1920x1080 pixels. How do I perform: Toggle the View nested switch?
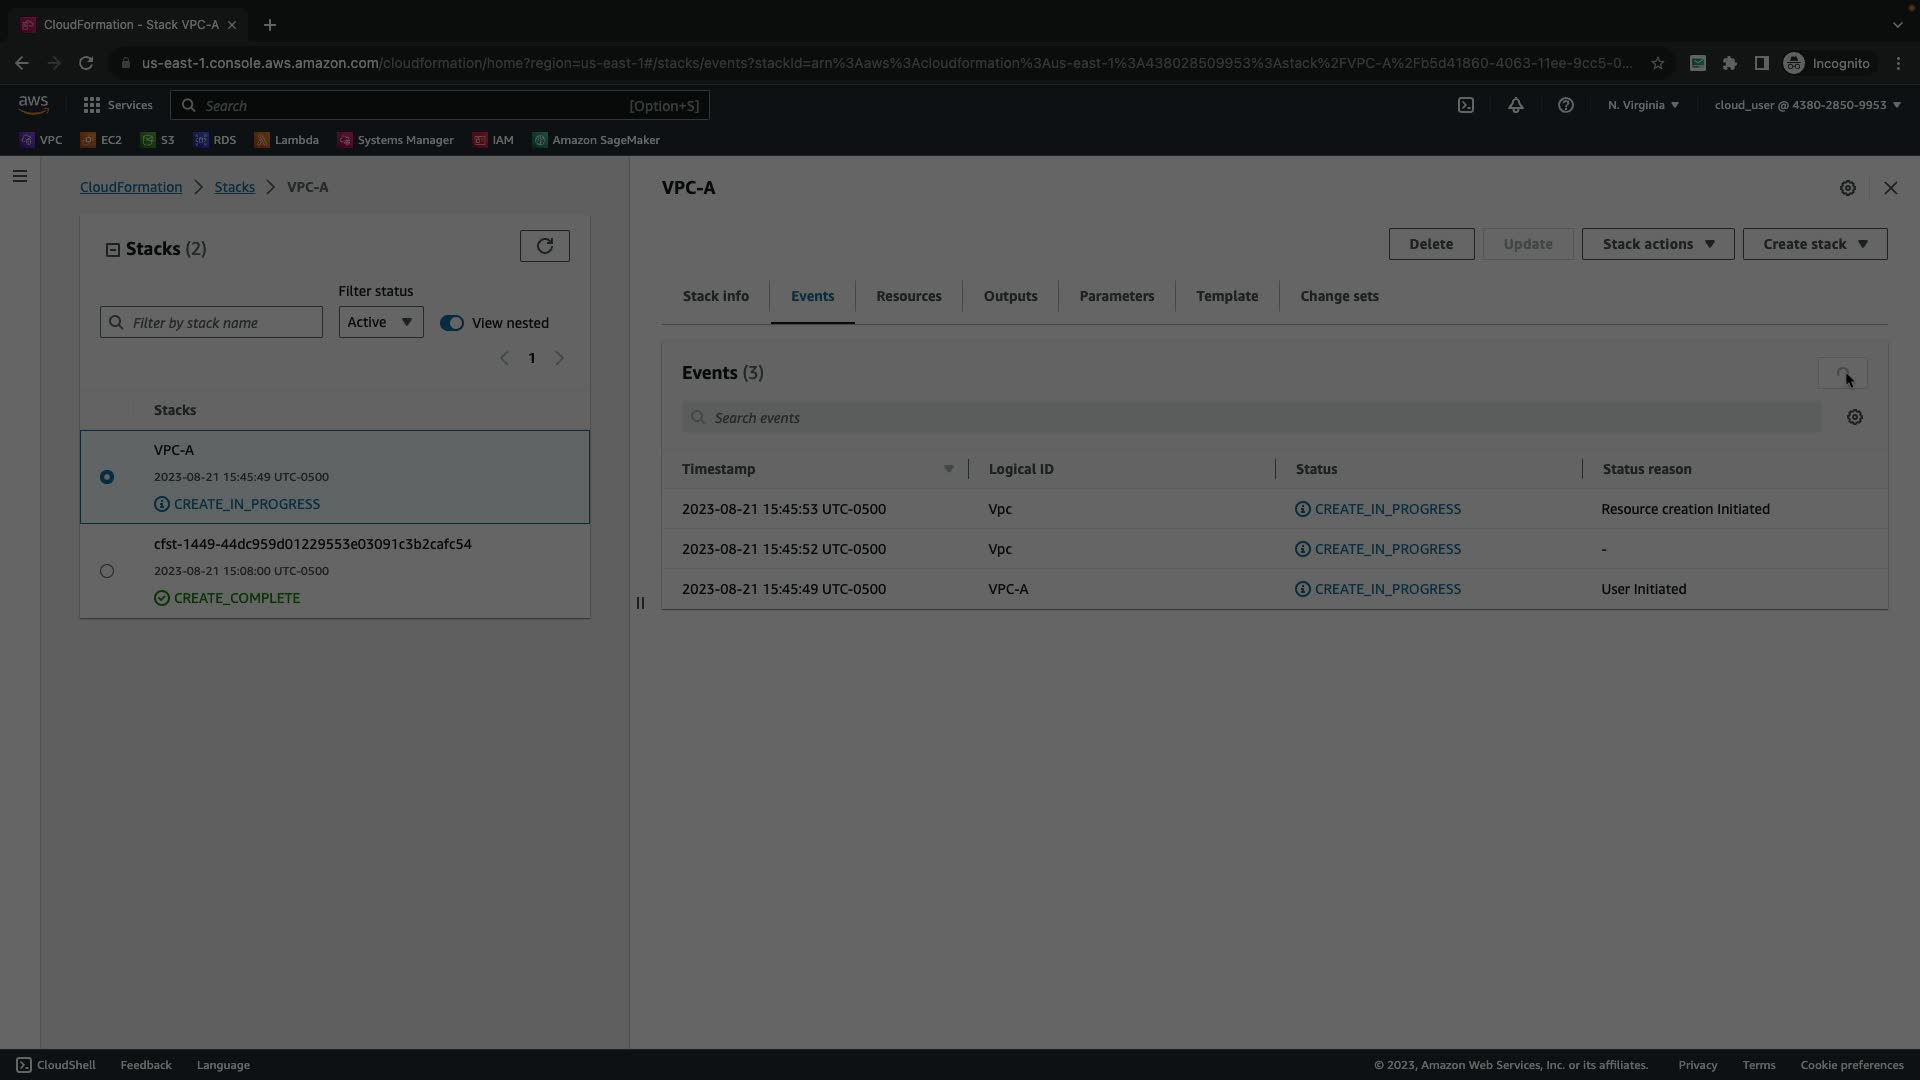pos(452,323)
